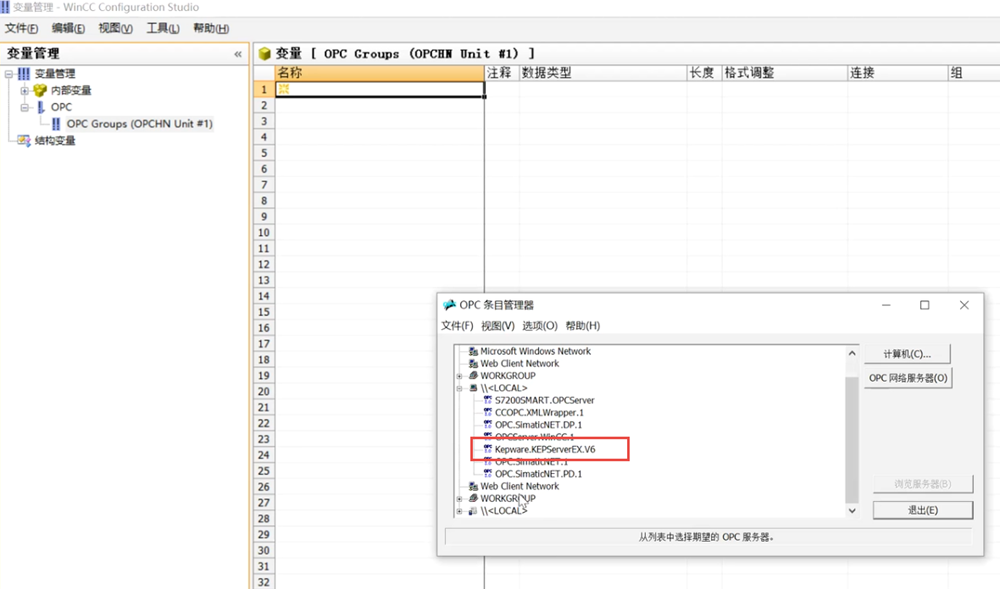The width and height of the screenshot is (1000, 589).
Task: Collapse the \\<LOCAL> server list node
Action: tap(460, 388)
